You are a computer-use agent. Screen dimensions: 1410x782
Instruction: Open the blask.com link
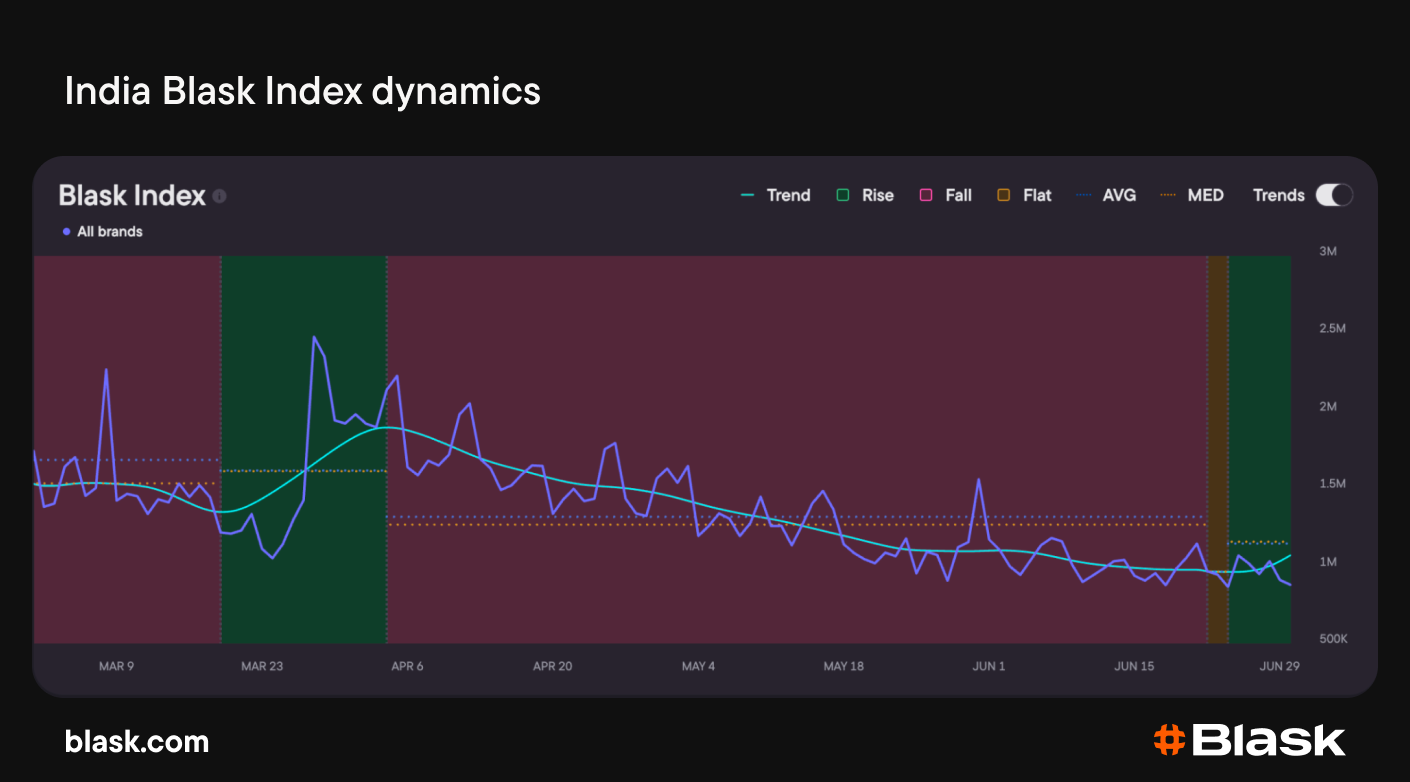tap(137, 742)
